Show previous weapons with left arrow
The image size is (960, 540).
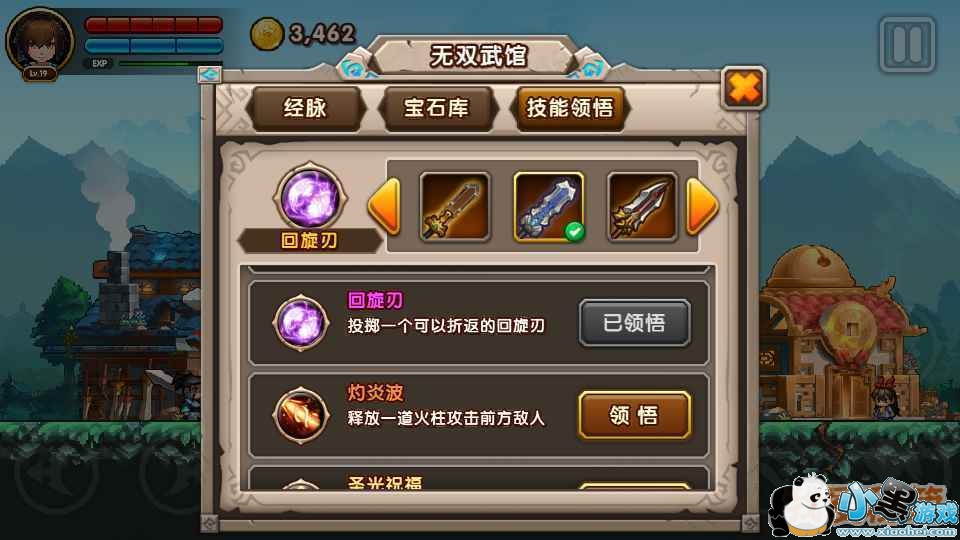384,206
